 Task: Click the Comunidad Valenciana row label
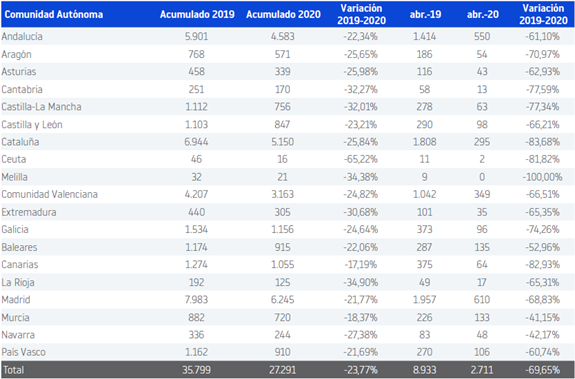(x=50, y=194)
